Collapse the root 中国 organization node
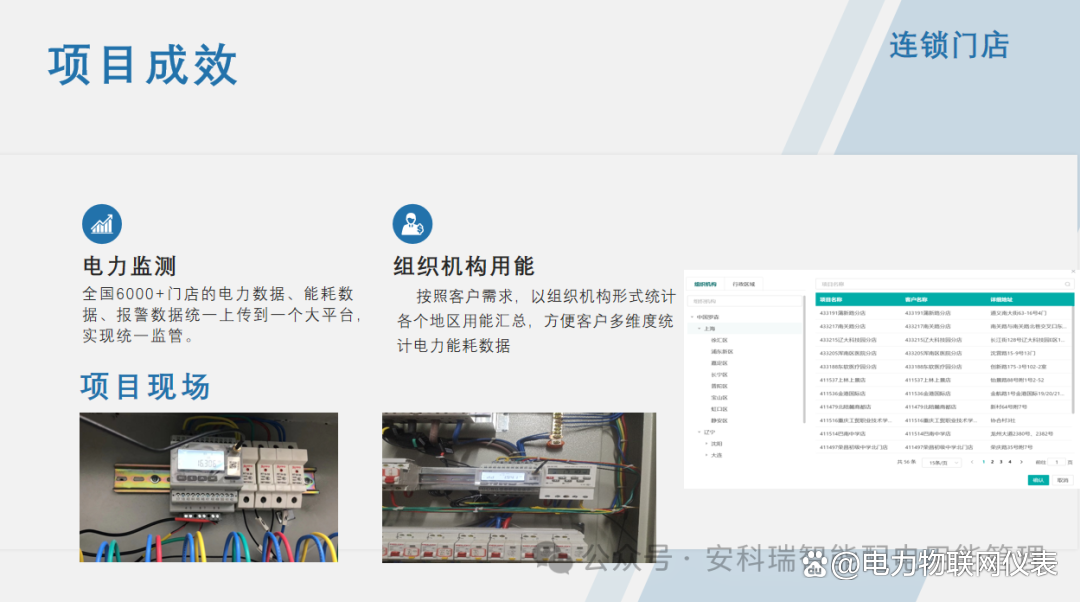This screenshot has height=602, width=1080. click(692, 317)
